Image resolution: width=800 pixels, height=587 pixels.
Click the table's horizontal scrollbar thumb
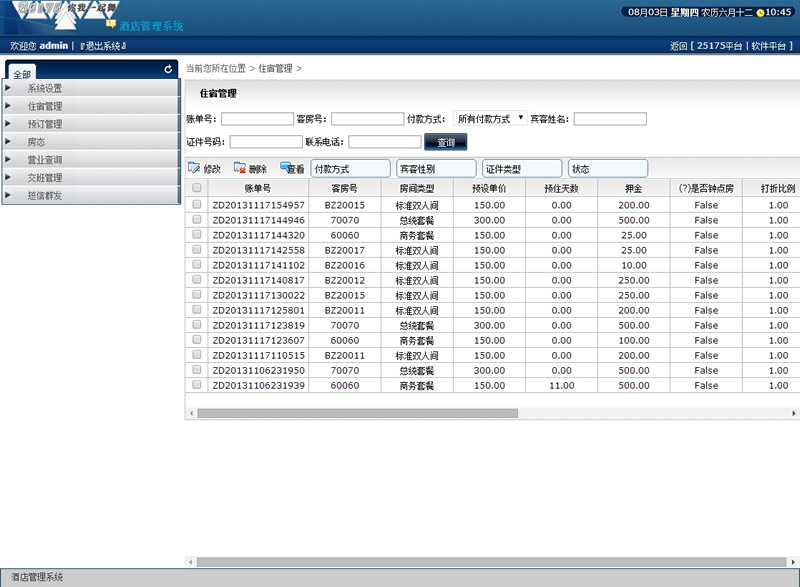[x=357, y=412]
